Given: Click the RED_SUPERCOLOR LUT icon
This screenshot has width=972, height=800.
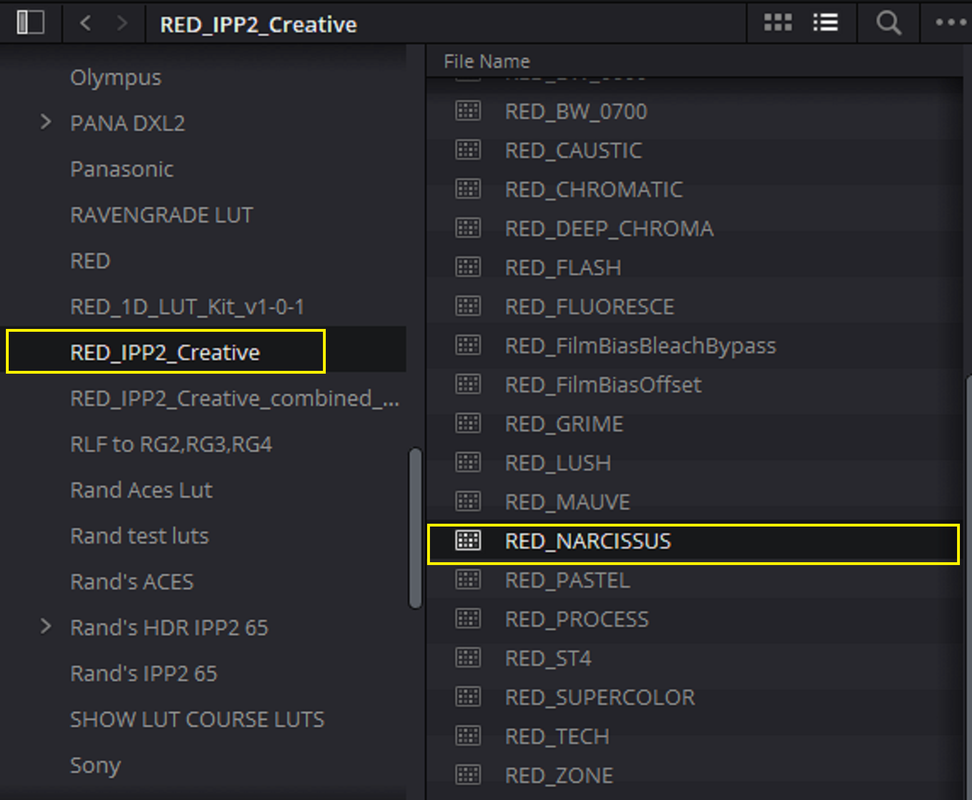Looking at the screenshot, I should (x=468, y=697).
